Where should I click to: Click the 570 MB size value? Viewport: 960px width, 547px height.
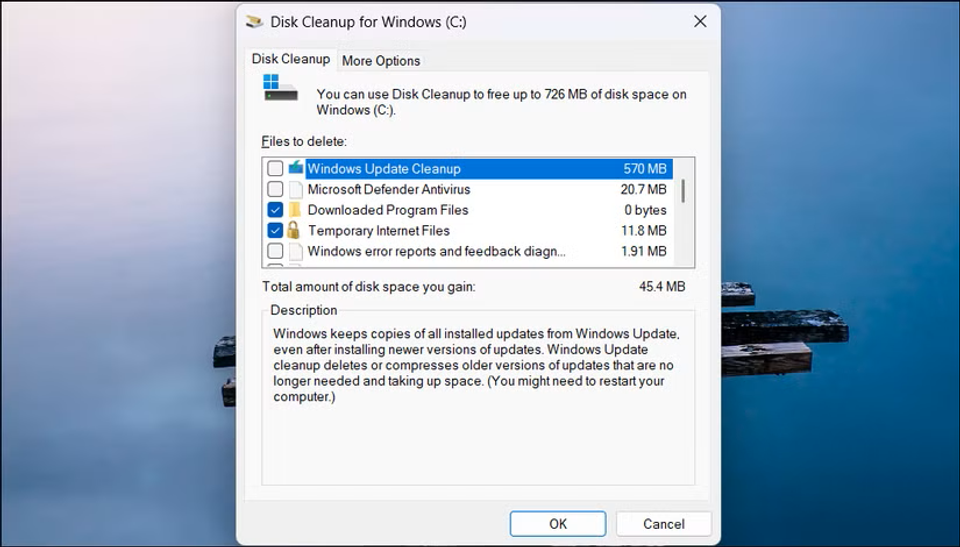click(x=645, y=168)
